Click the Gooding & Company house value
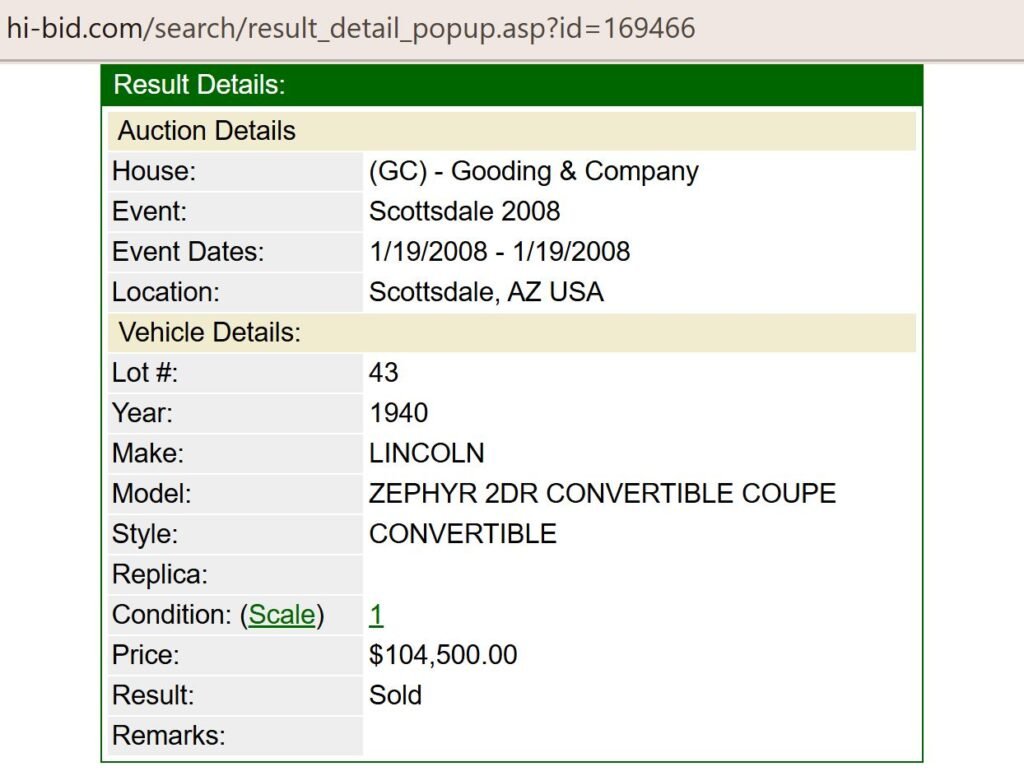1024x776 pixels. [533, 171]
